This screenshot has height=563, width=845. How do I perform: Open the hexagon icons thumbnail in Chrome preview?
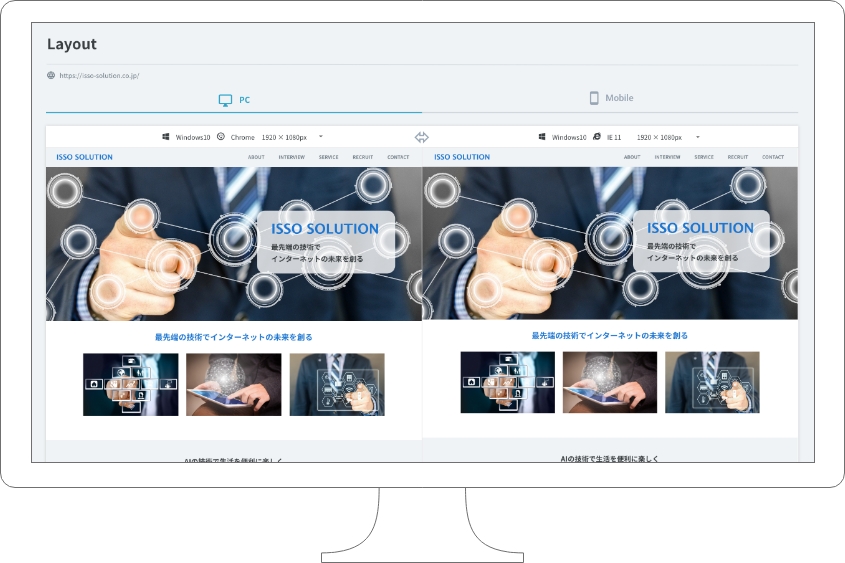tap(337, 385)
